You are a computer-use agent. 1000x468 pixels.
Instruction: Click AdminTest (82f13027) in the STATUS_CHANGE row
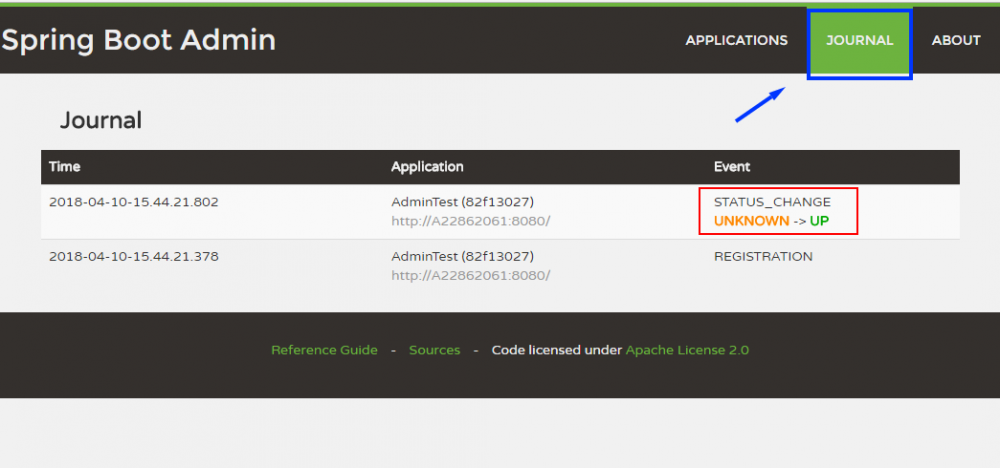coord(462,202)
